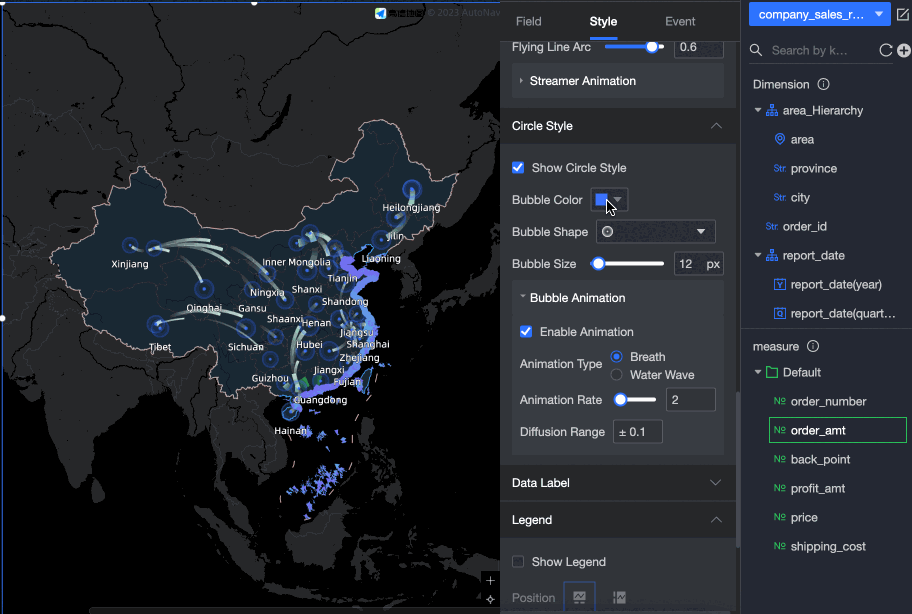Click the report_date(quarter) calendar icon
This screenshot has height=614, width=912.
tap(780, 313)
